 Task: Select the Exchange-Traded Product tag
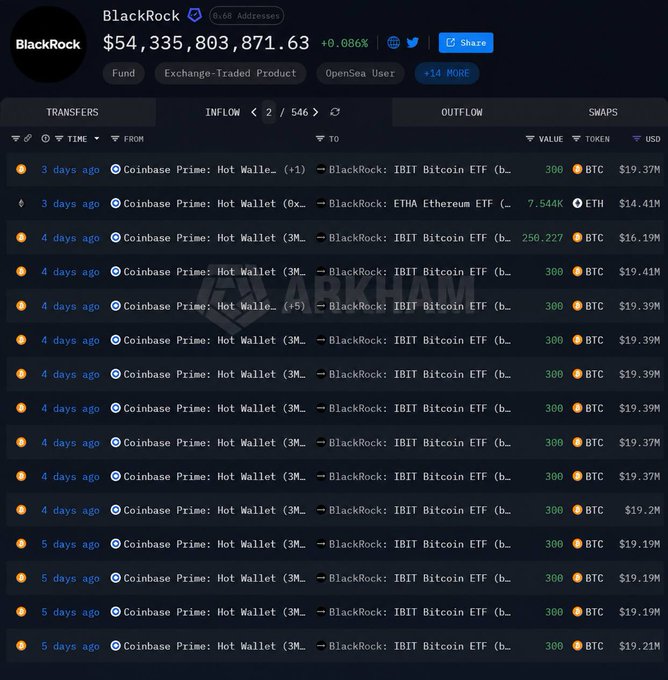click(230, 73)
